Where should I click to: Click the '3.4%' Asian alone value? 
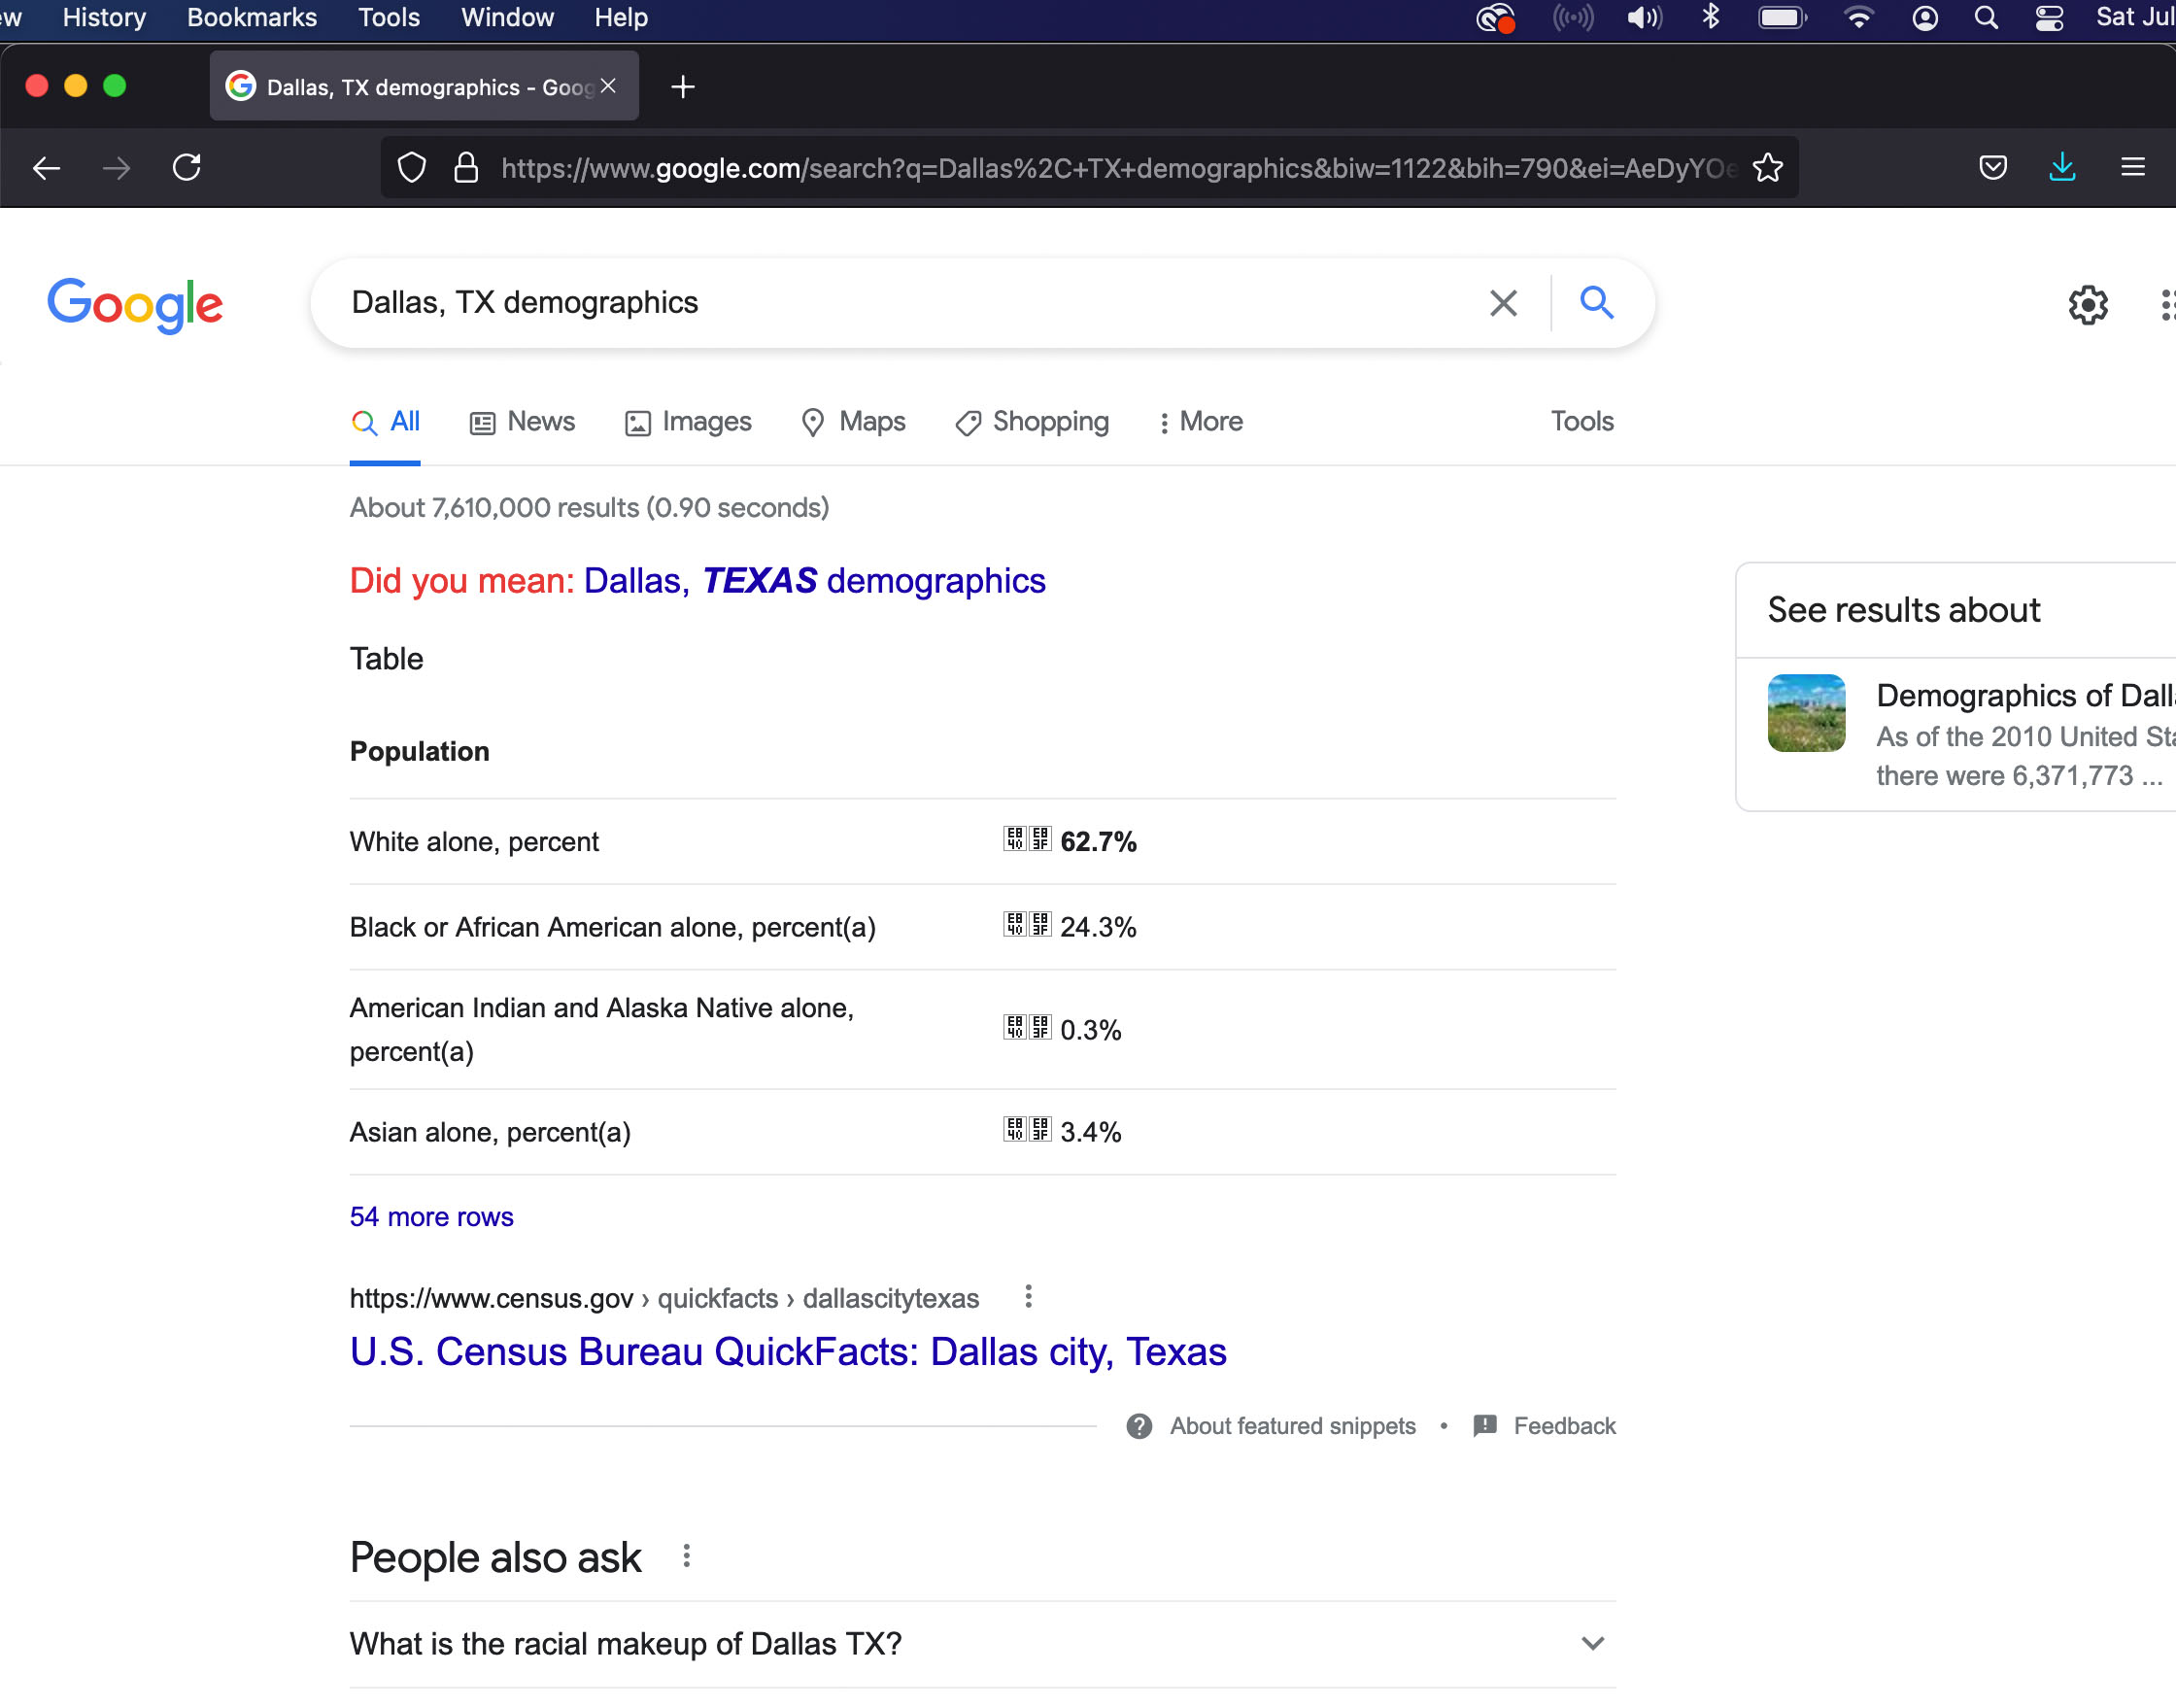1091,1132
